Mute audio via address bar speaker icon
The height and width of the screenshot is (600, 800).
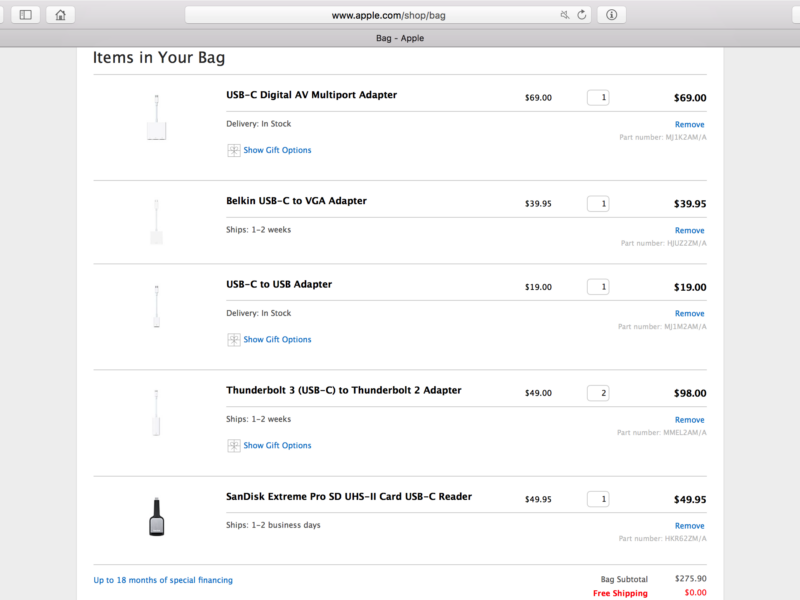point(565,15)
